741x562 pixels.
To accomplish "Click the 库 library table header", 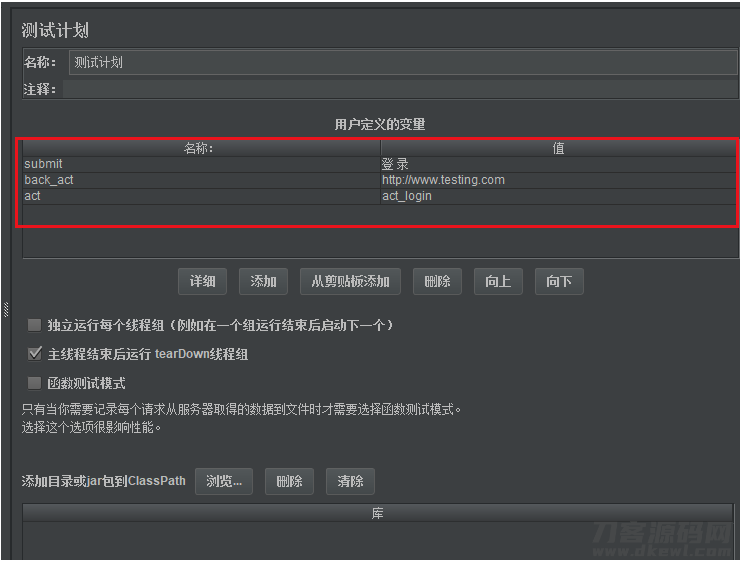I will click(x=377, y=513).
